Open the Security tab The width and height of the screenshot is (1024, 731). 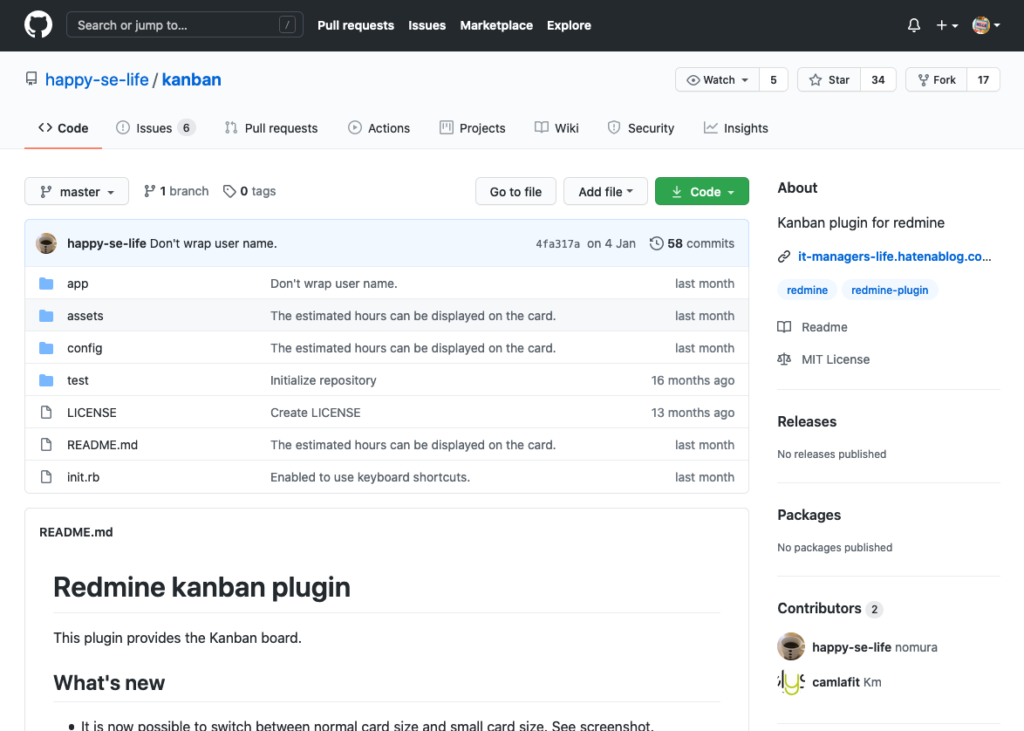[x=641, y=128]
